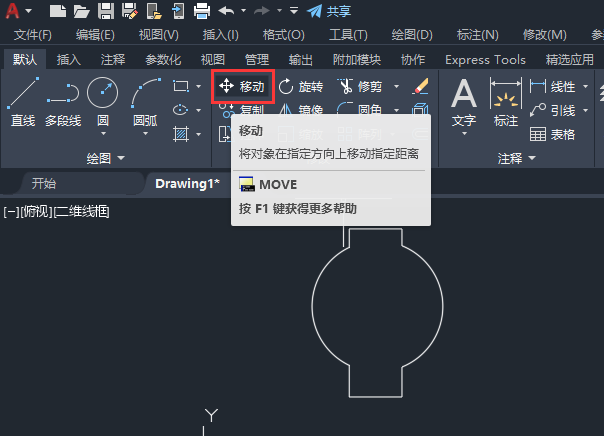Plot the drawing with the printer icon
Image resolution: width=604 pixels, height=436 pixels.
coord(202,11)
